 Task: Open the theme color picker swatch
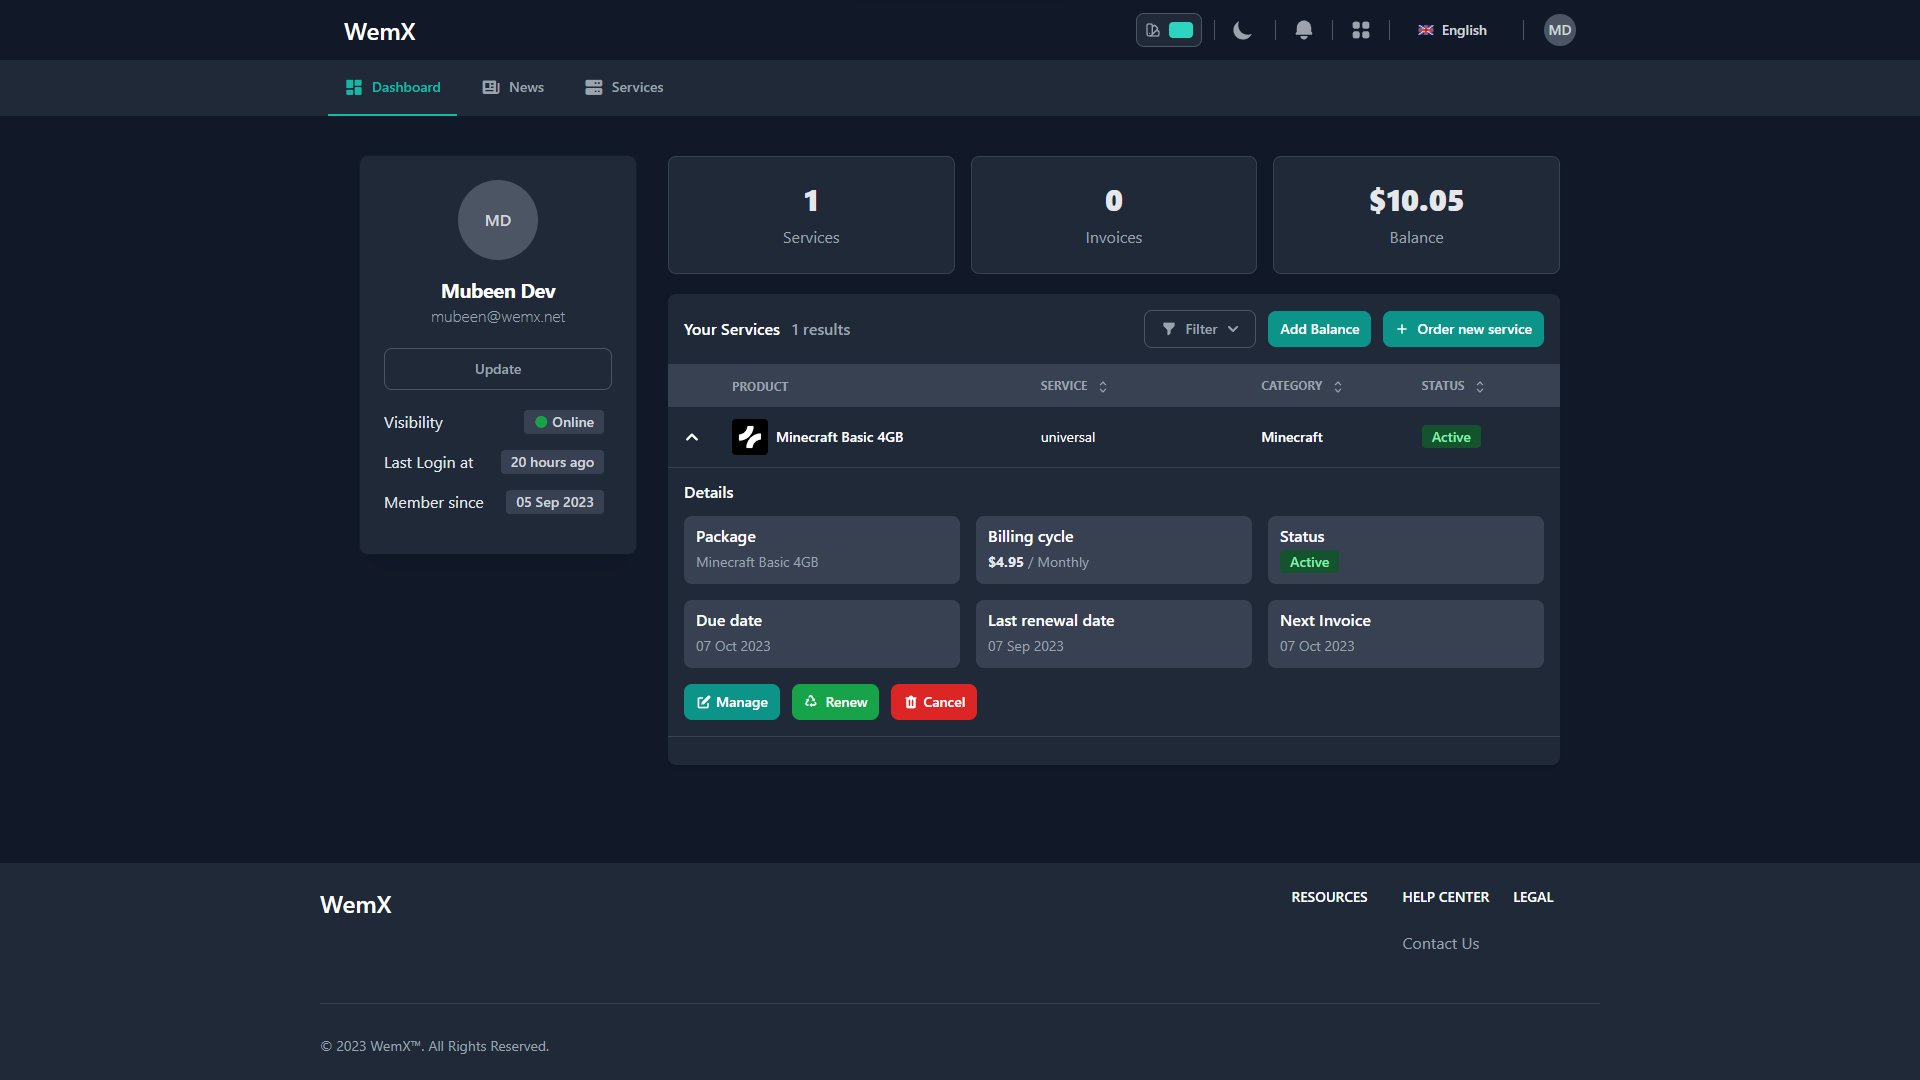[1181, 30]
